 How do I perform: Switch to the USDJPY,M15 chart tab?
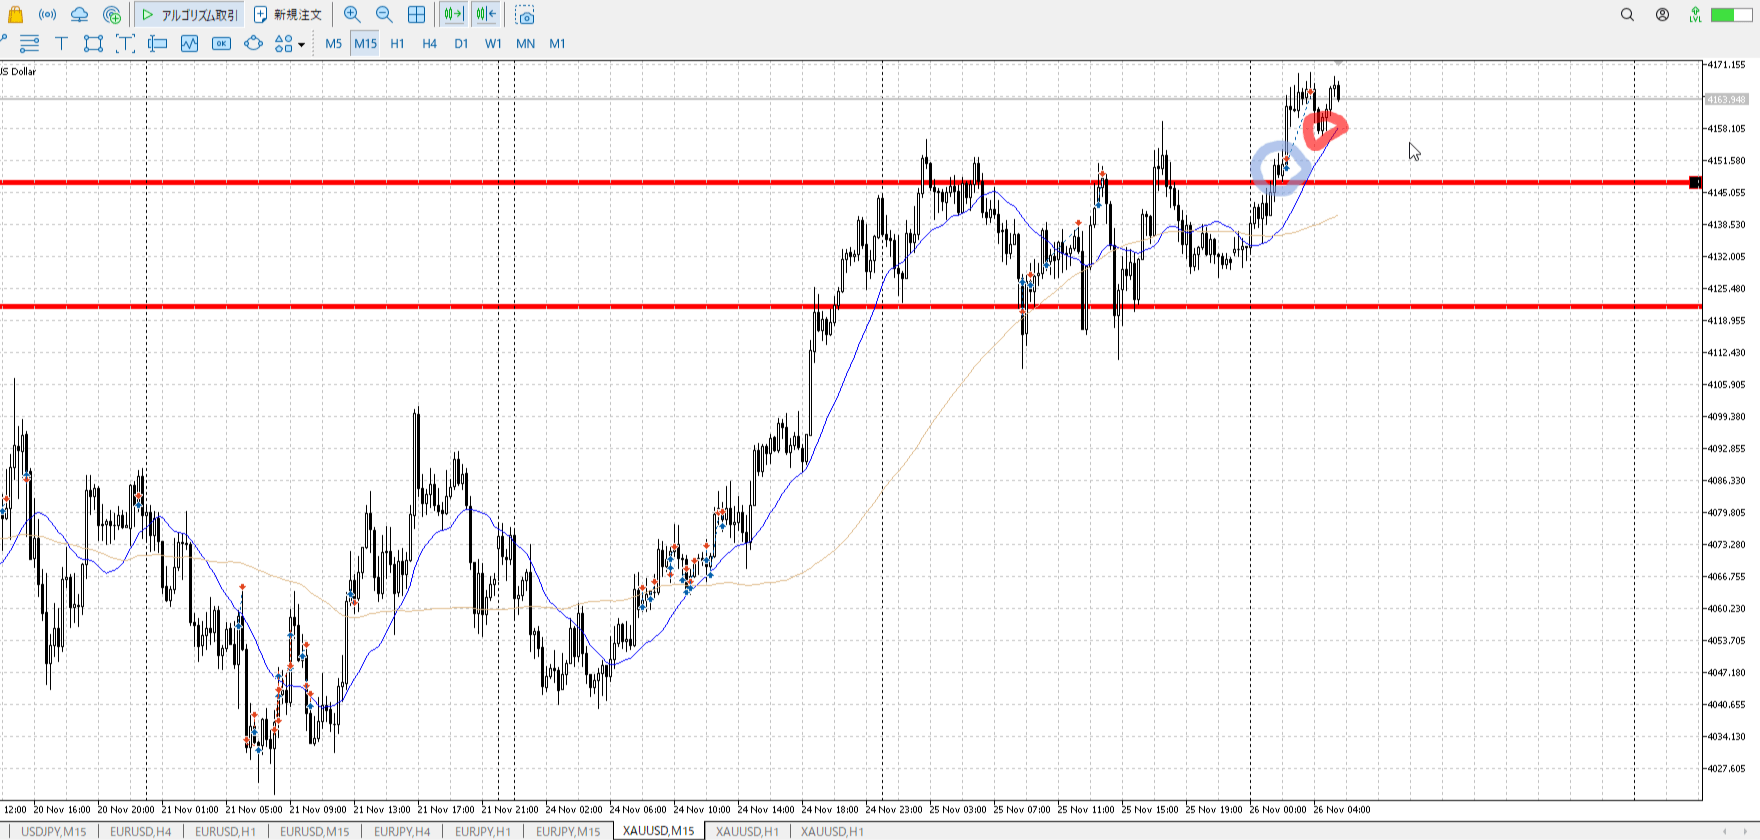[x=53, y=831]
